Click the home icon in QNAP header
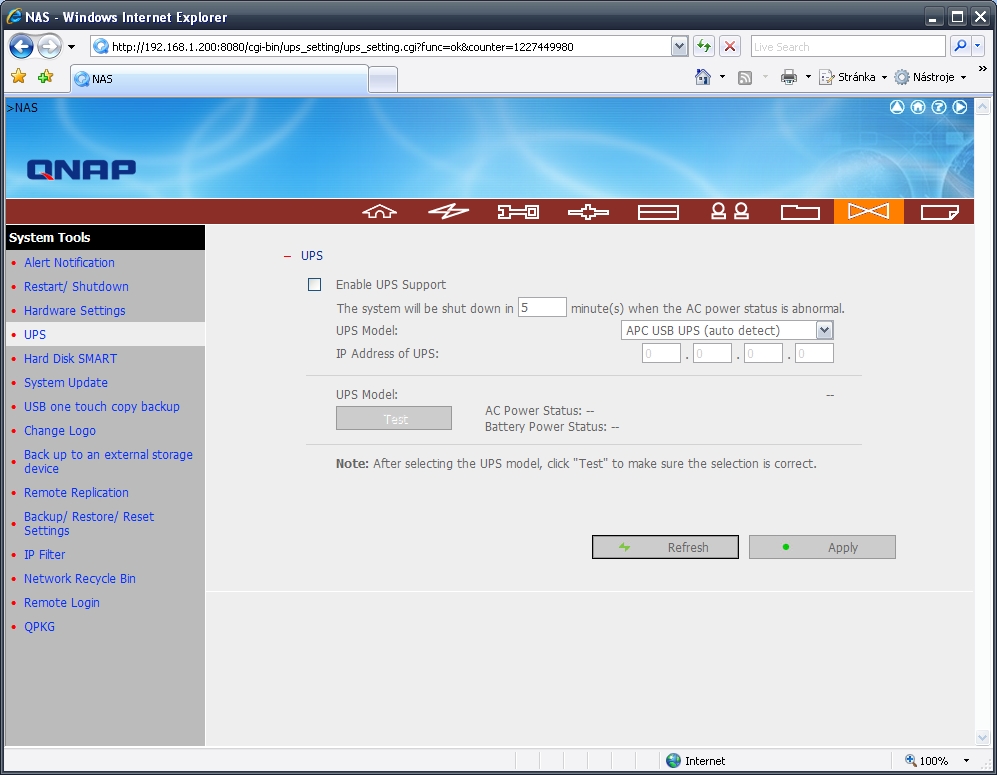 coord(918,107)
